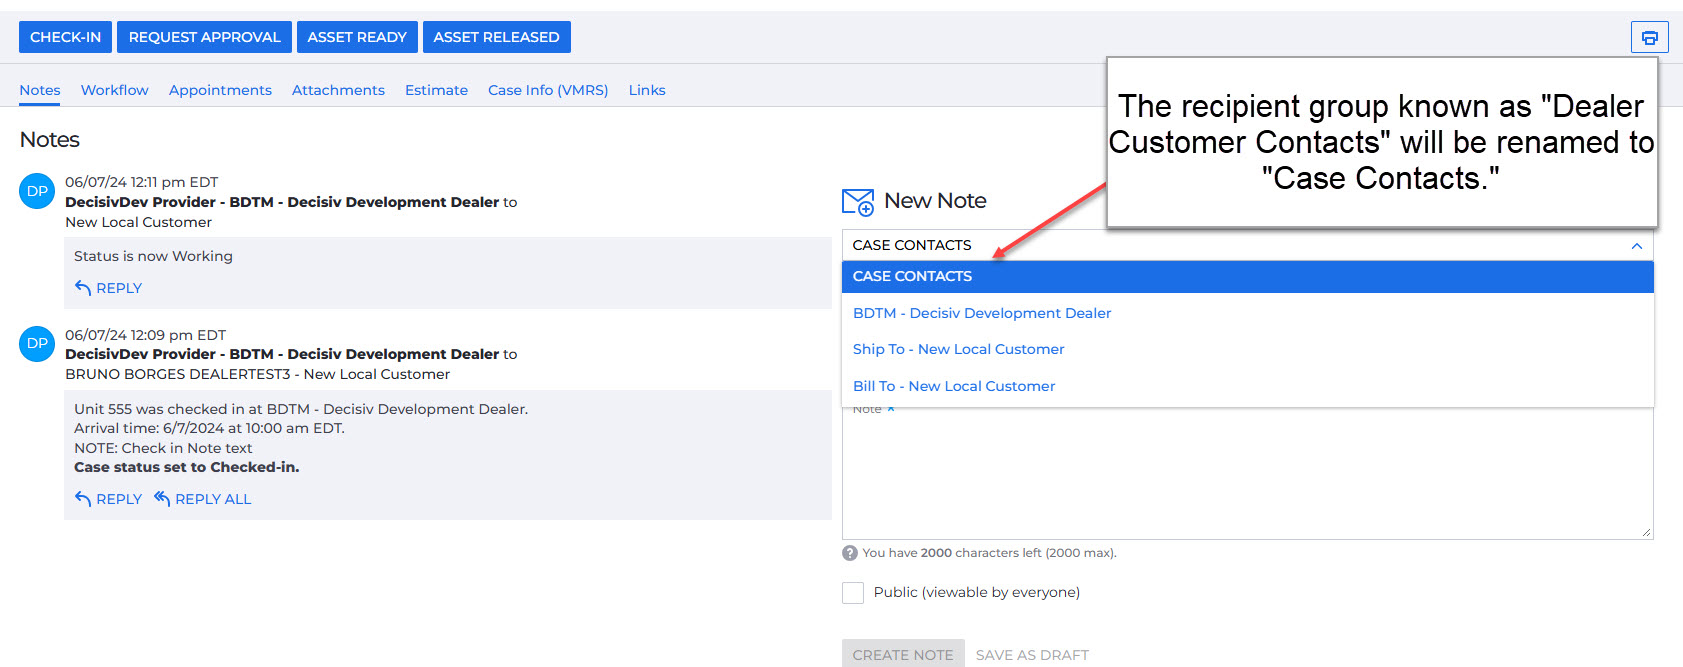The width and height of the screenshot is (1683, 667).
Task: Select Ship To - New Local Customer
Action: tap(958, 349)
